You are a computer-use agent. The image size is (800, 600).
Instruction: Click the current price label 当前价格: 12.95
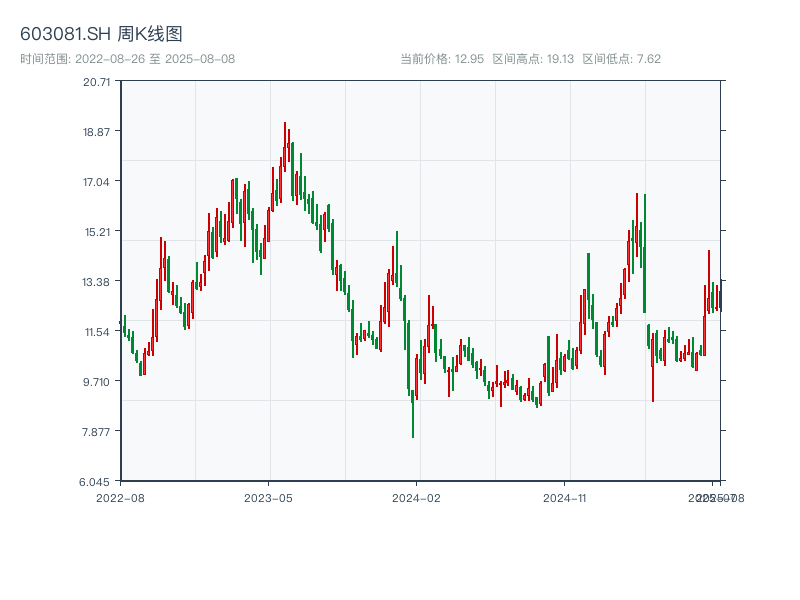pos(442,59)
